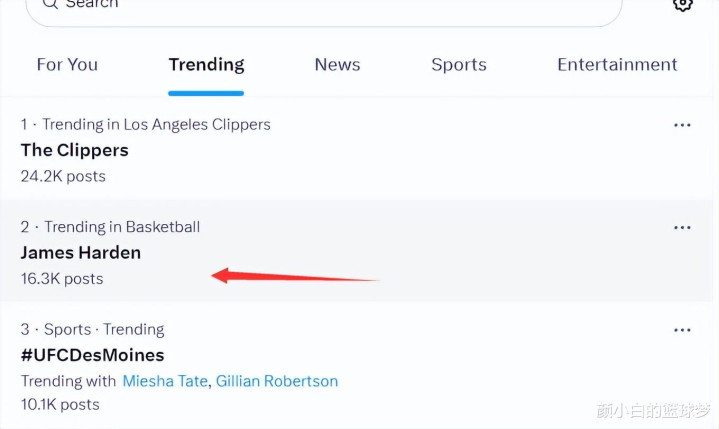Open The Clippers trending topic
The width and height of the screenshot is (719, 429).
click(x=75, y=150)
